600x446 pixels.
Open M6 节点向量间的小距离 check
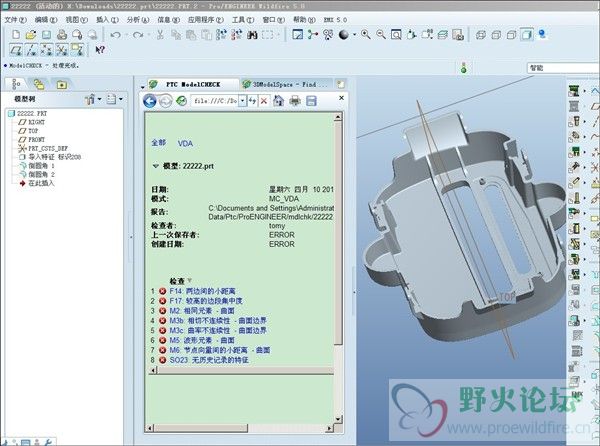point(220,350)
